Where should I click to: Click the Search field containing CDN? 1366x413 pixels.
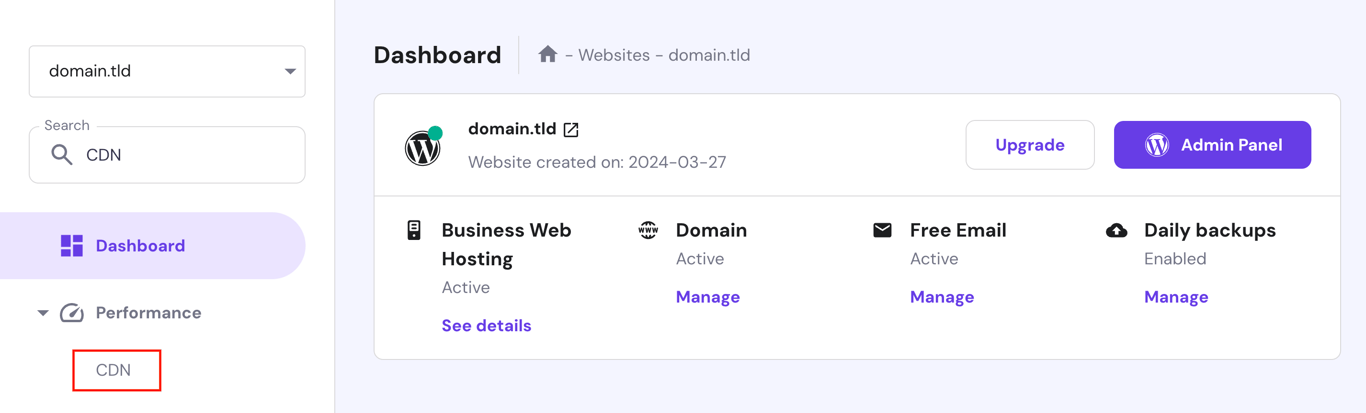click(167, 155)
